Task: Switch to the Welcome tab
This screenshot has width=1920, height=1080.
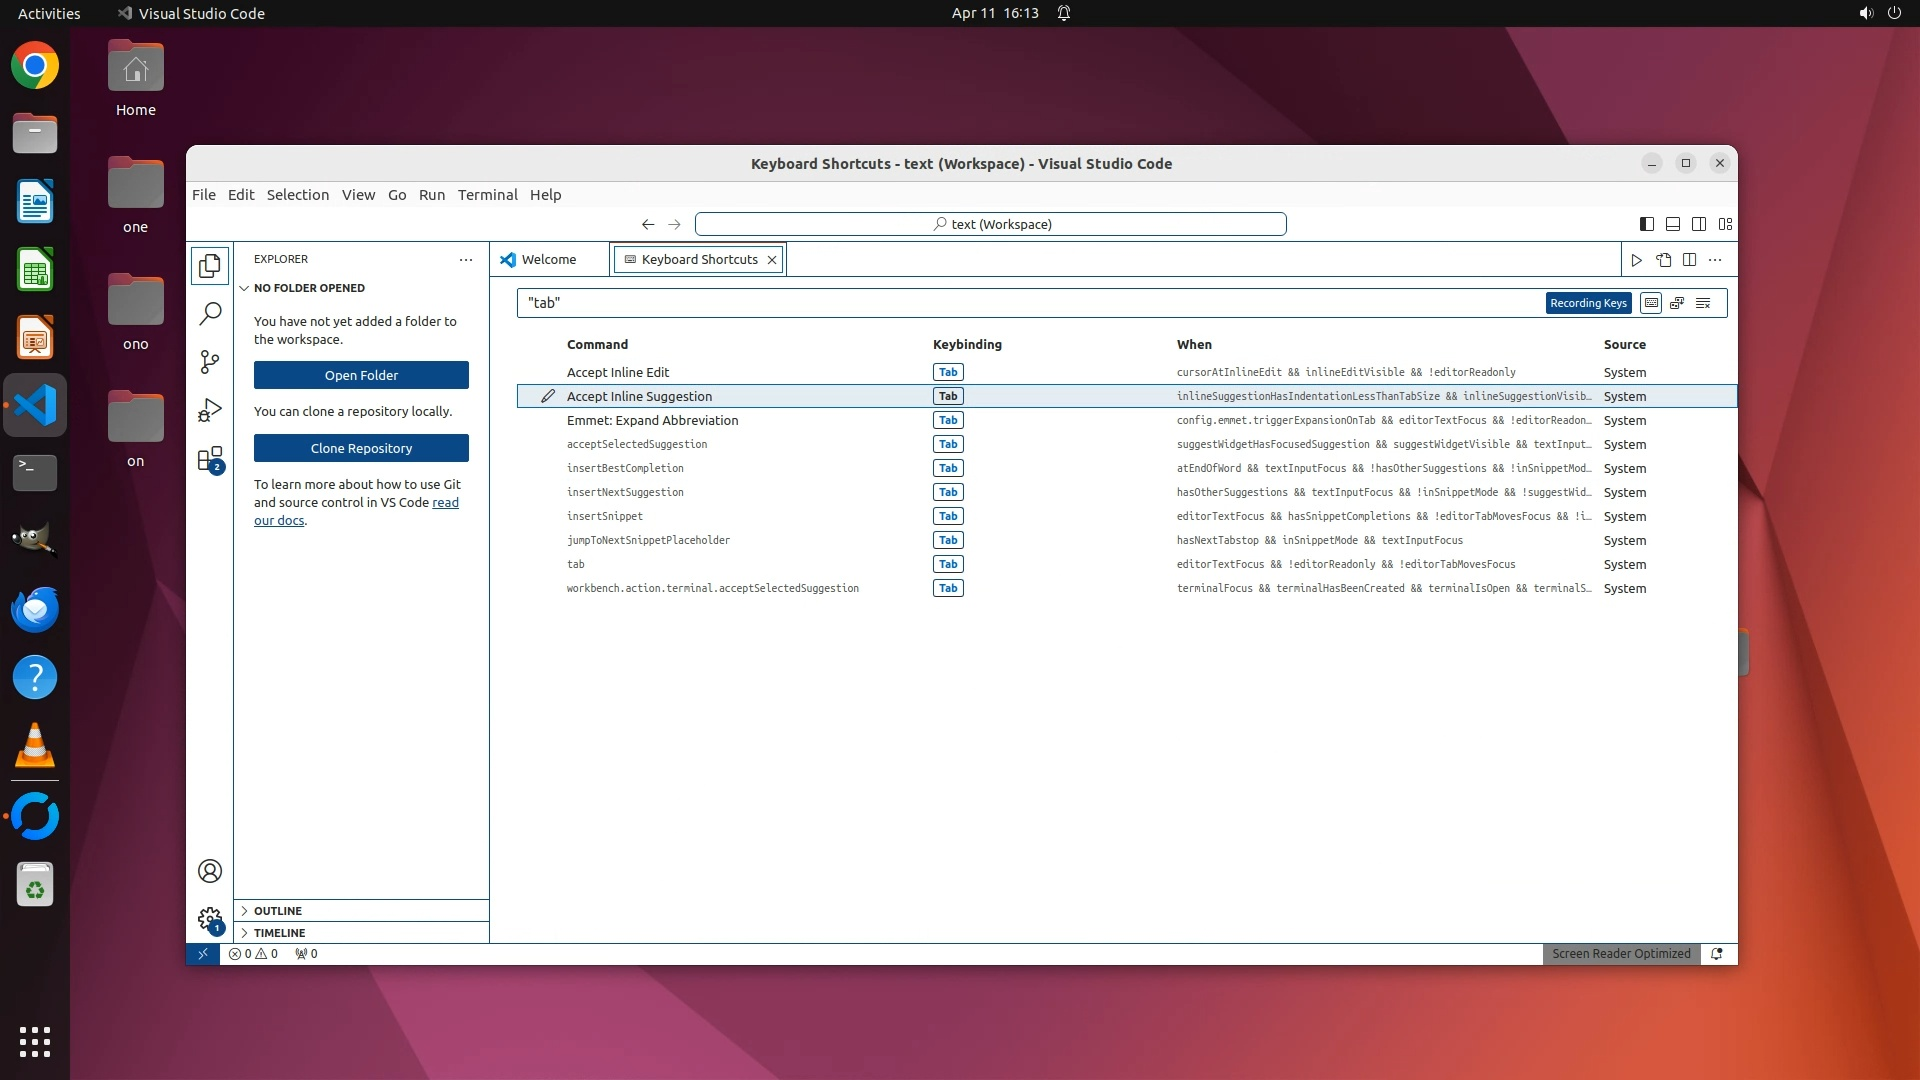Action: 548,259
